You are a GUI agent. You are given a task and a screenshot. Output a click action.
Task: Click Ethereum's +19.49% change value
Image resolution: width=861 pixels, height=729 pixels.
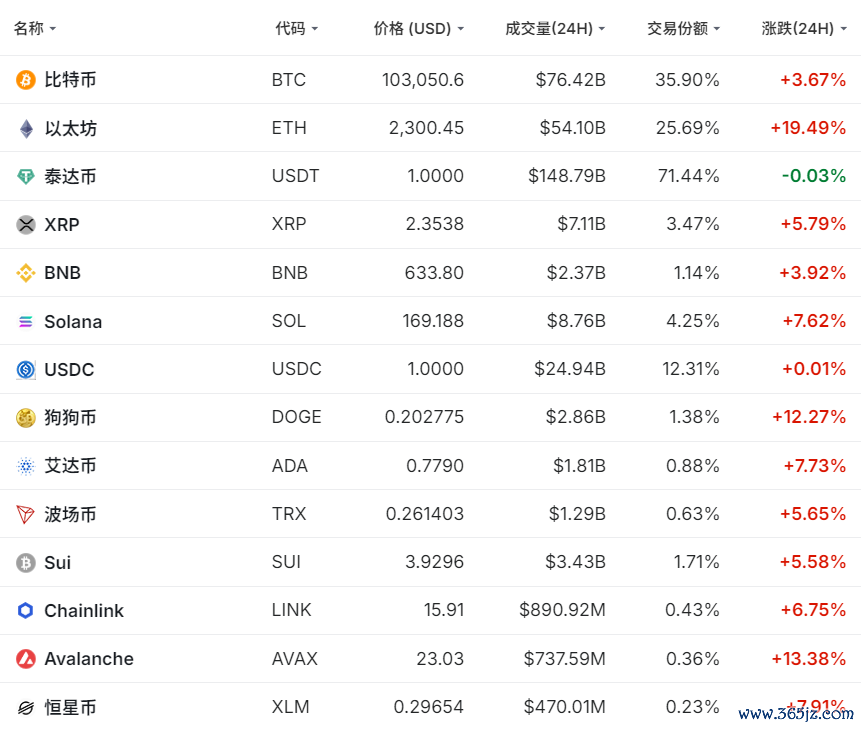808,128
